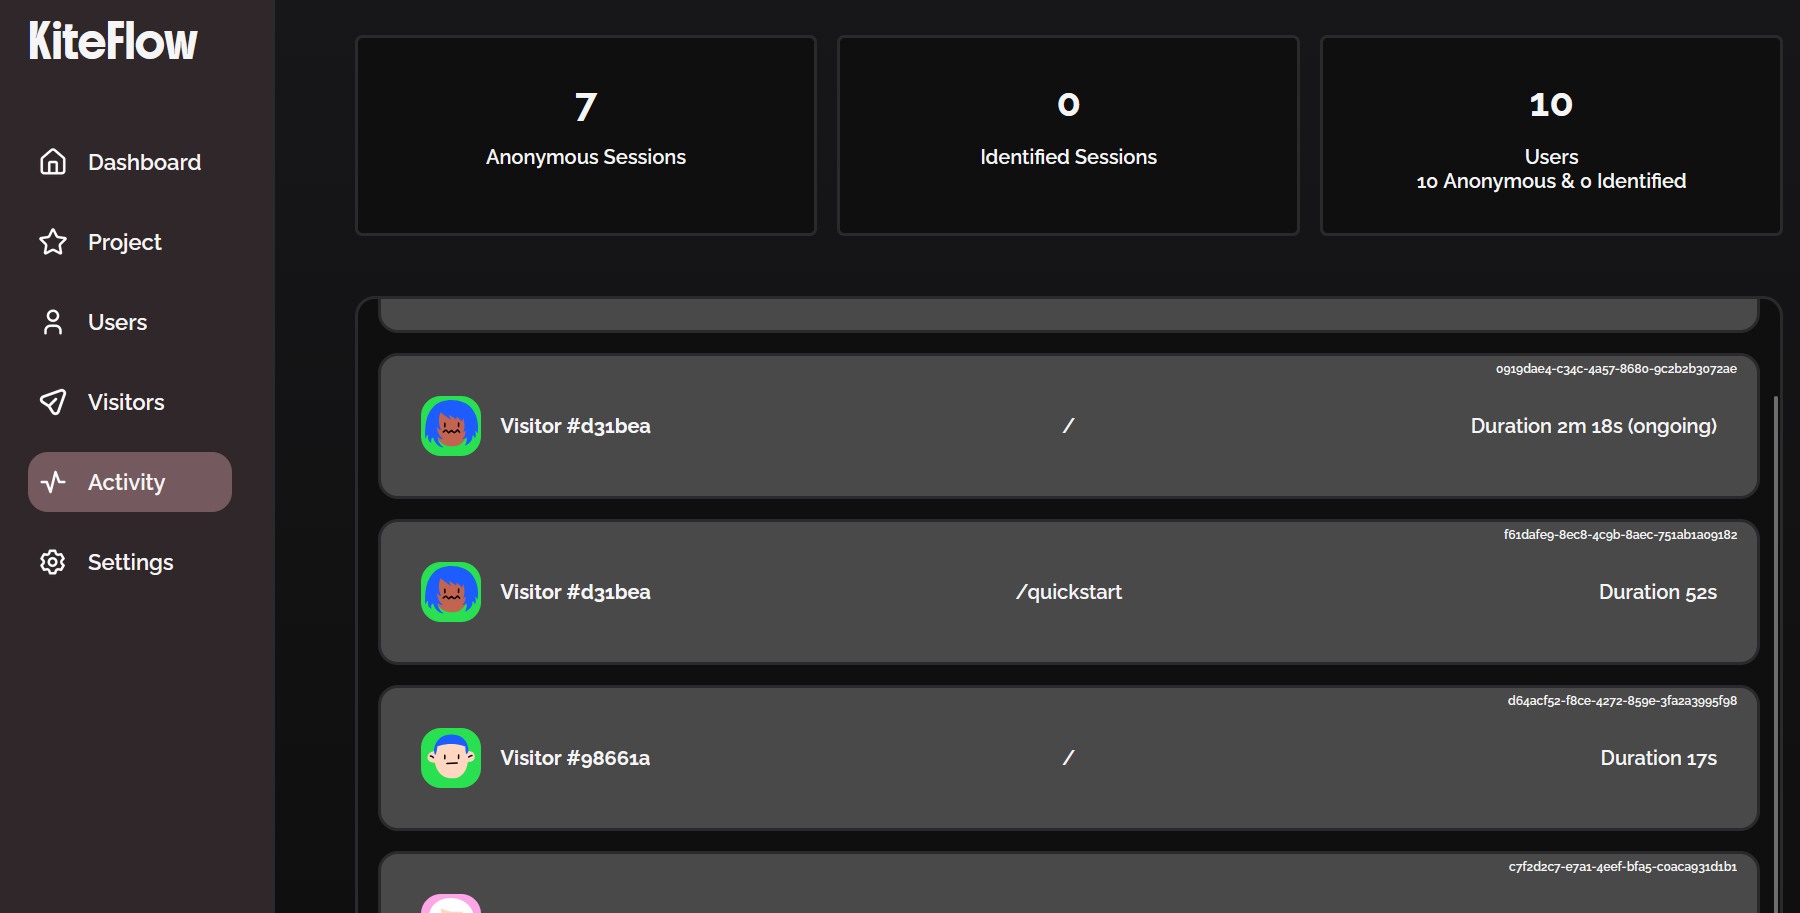Click Duration 2m 18s (ongoing) text
Screen dimensions: 1800x913
(x=1593, y=426)
